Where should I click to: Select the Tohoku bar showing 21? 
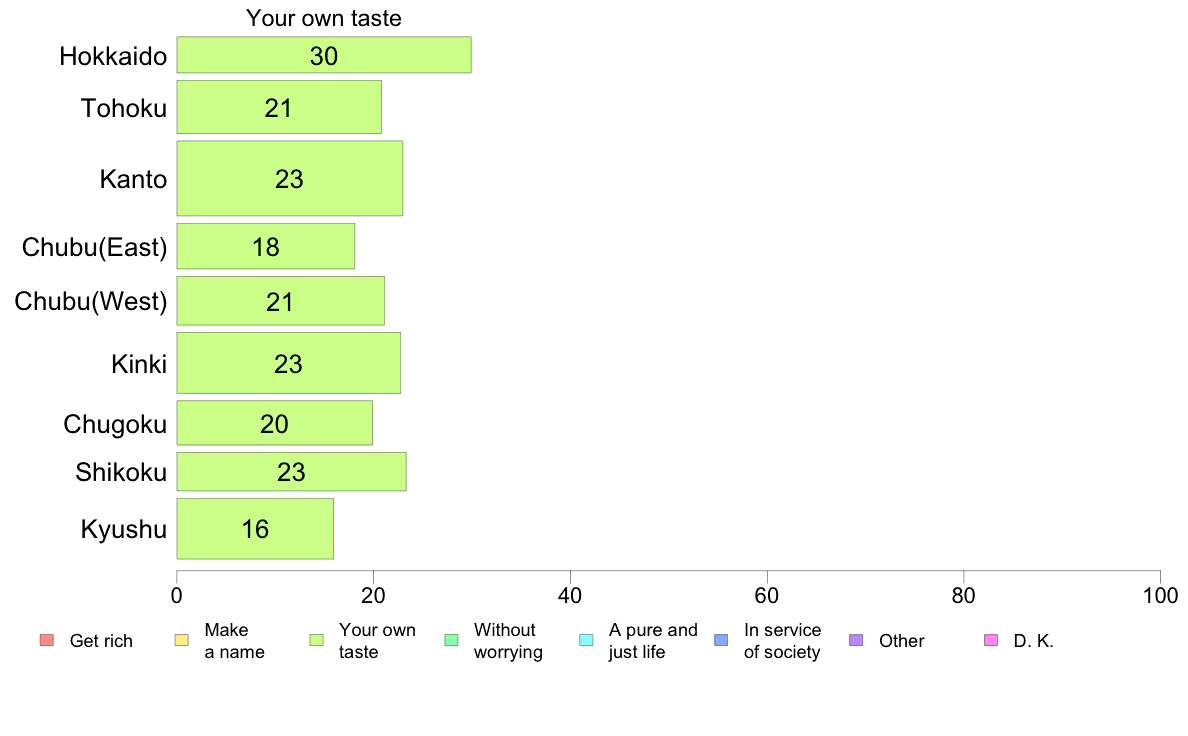click(279, 108)
